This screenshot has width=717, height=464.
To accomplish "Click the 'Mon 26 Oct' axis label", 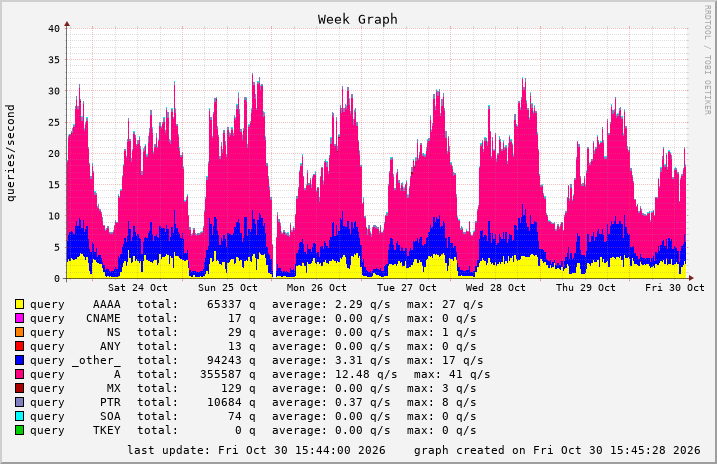I will (316, 288).
